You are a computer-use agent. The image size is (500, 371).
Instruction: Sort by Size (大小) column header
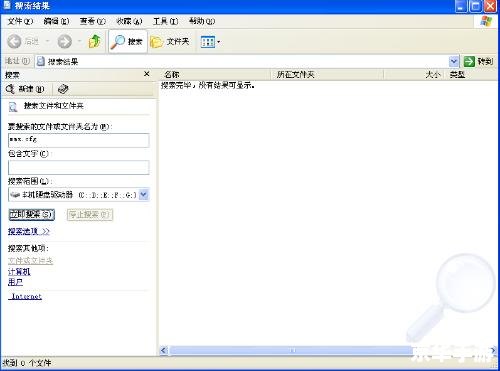[414, 75]
